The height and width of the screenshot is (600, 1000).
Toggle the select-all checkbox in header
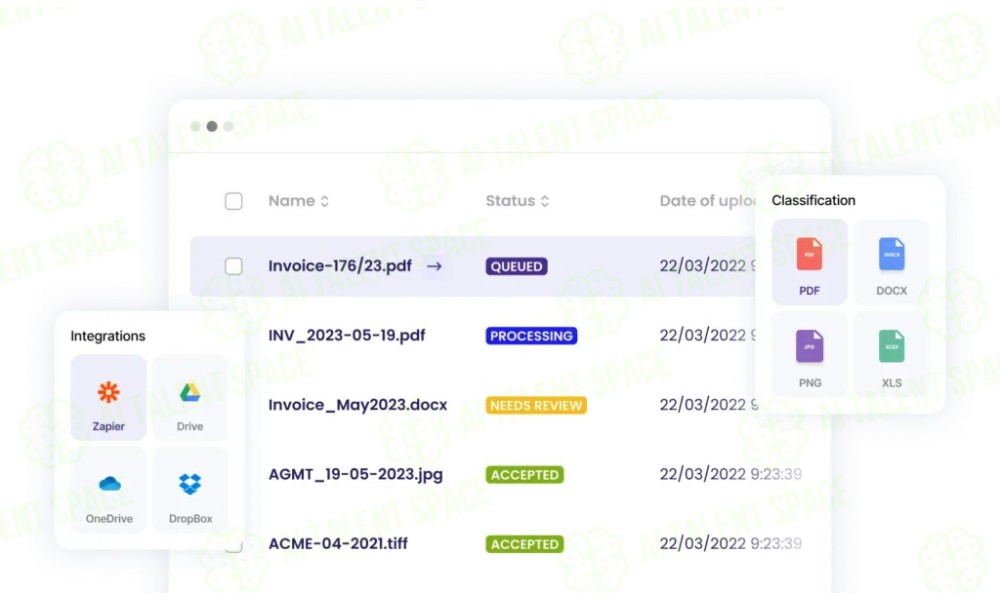pyautogui.click(x=233, y=201)
